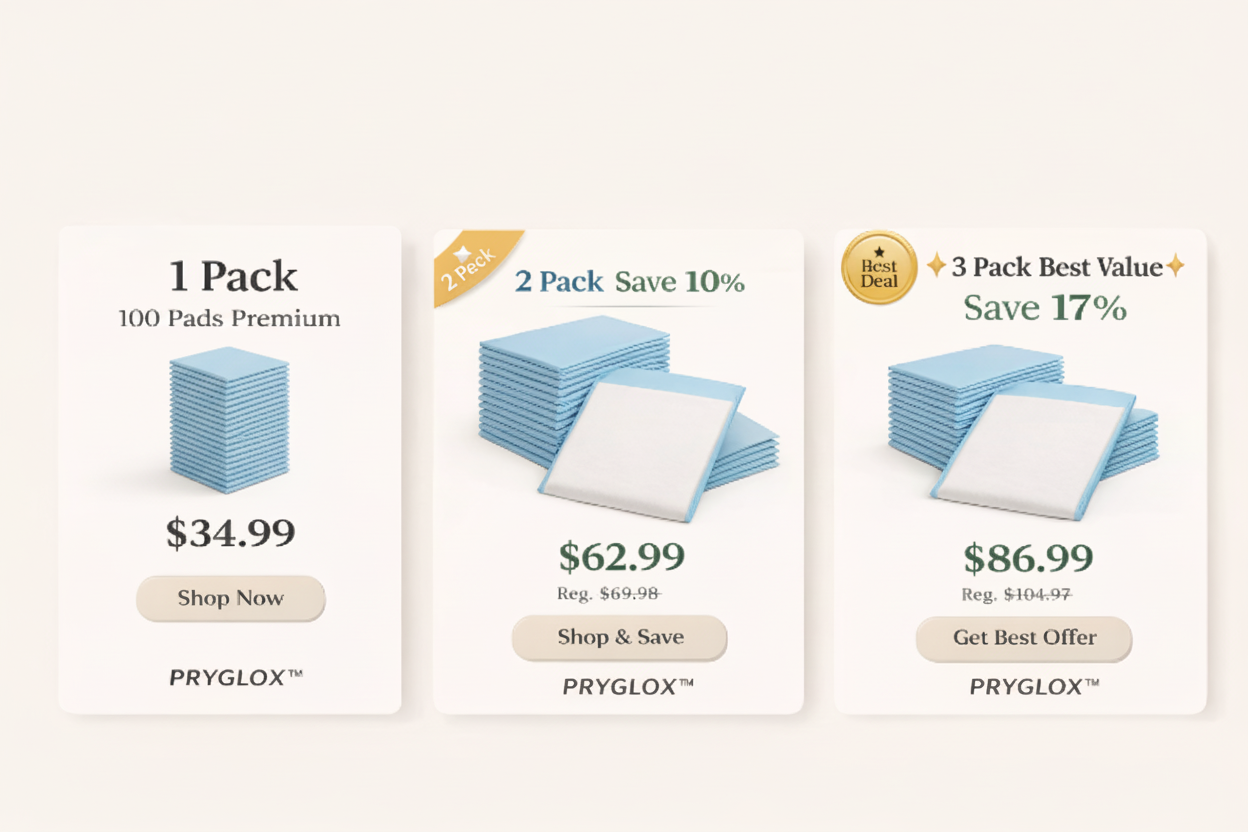Click the $86.99 price
Image resolution: width=1248 pixels, height=832 pixels.
coord(1028,558)
